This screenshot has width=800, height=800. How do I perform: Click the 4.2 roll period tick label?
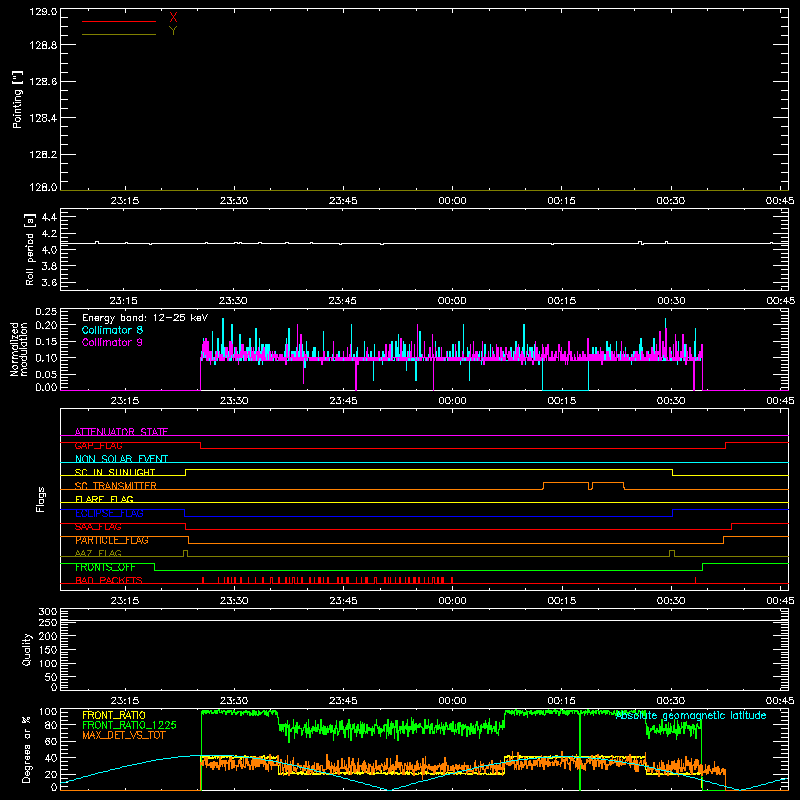(x=49, y=234)
